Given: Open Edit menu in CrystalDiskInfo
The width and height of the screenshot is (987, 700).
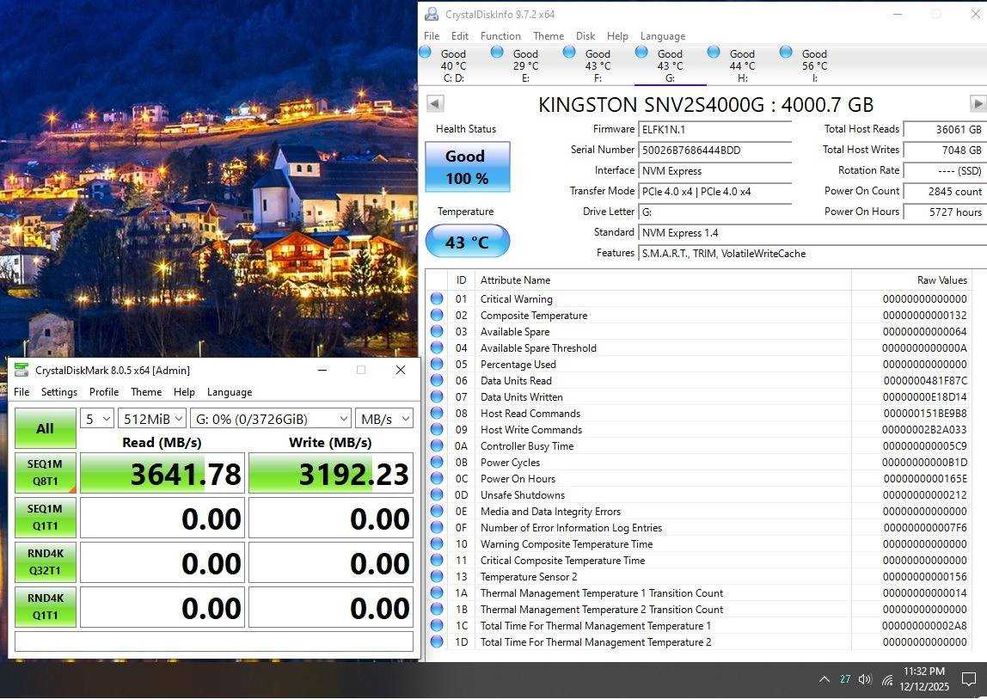Looking at the screenshot, I should click(460, 36).
